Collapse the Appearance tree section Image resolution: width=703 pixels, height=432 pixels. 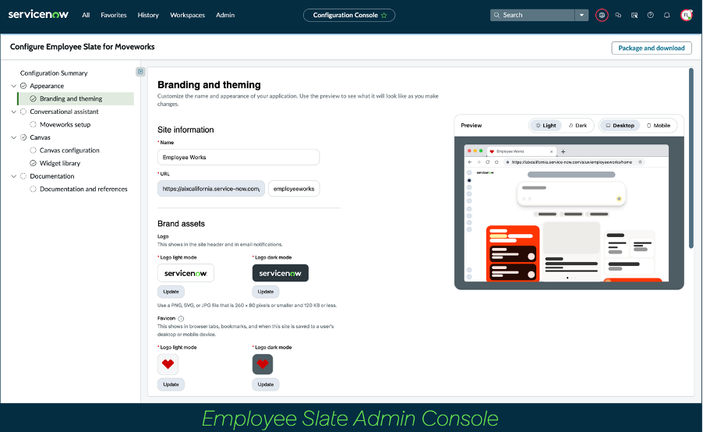(x=13, y=86)
